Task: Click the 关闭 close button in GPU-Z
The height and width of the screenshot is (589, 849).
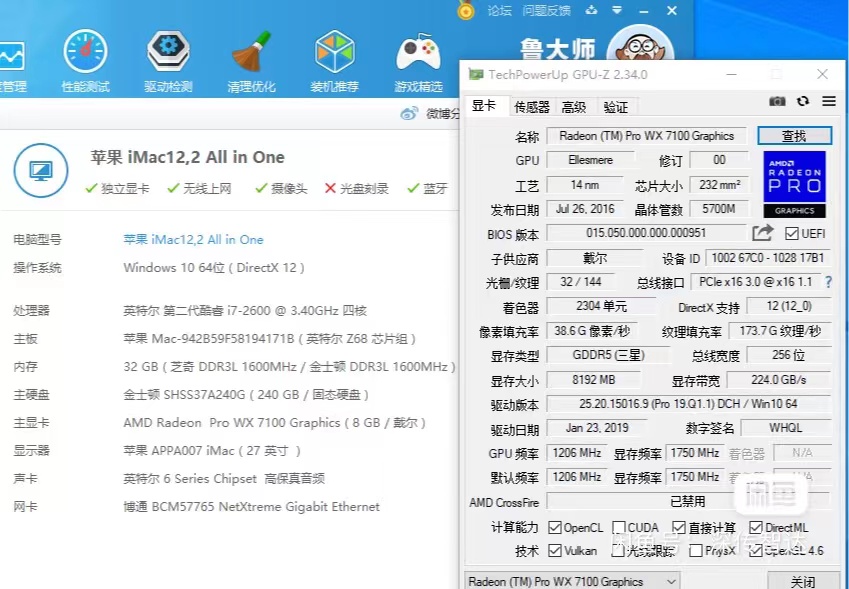Action: point(802,581)
